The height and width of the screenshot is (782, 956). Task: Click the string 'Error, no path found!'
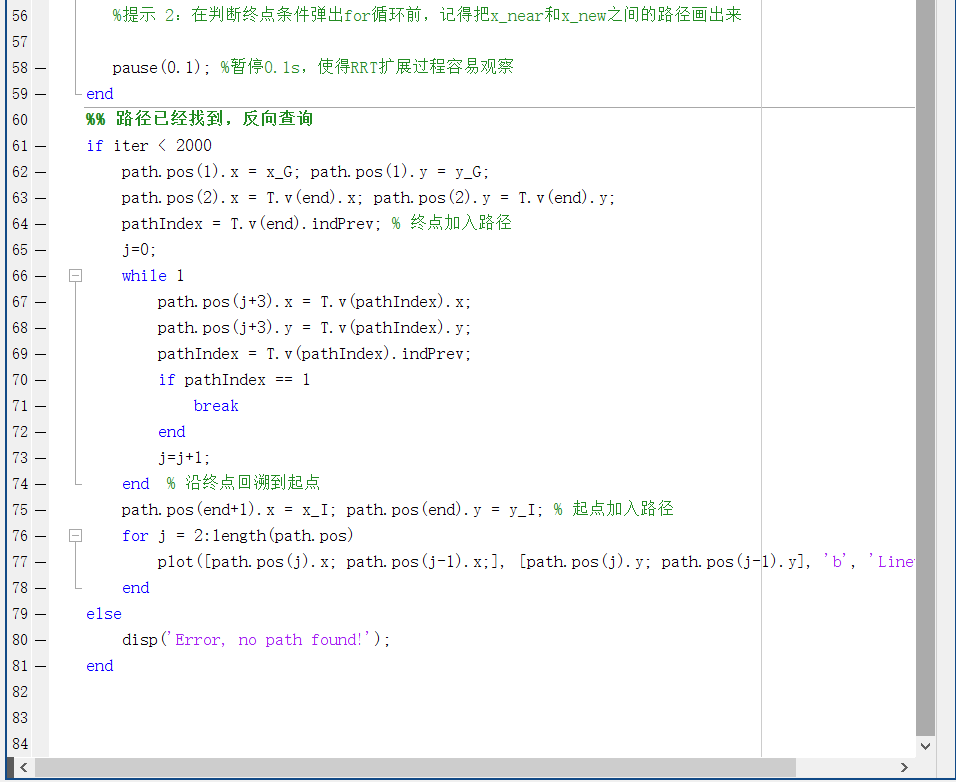click(x=269, y=640)
